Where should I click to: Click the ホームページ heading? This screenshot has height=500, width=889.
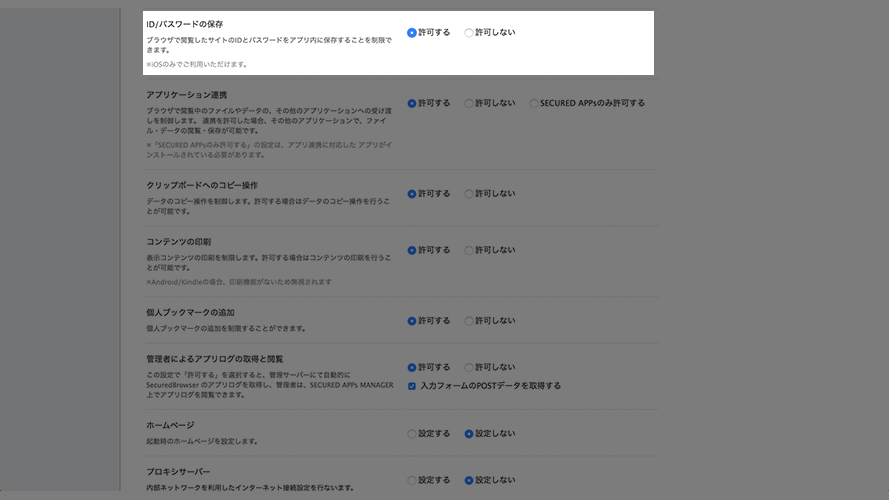[x=170, y=426]
